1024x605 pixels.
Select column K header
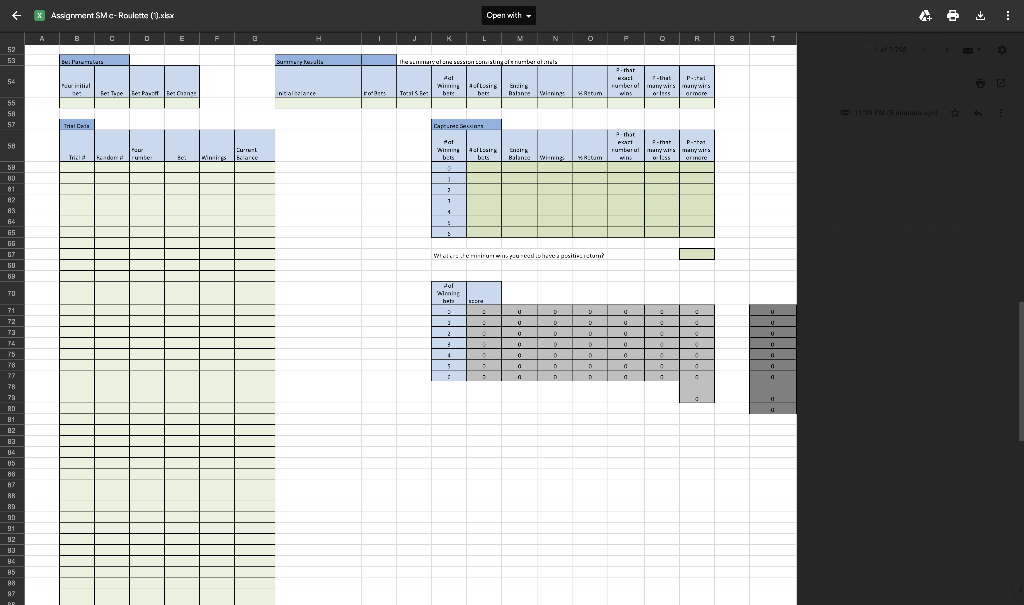449,39
